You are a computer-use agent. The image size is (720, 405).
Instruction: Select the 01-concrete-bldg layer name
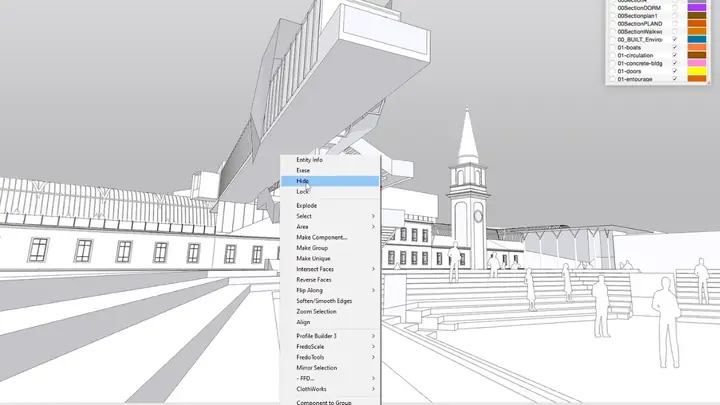point(640,63)
